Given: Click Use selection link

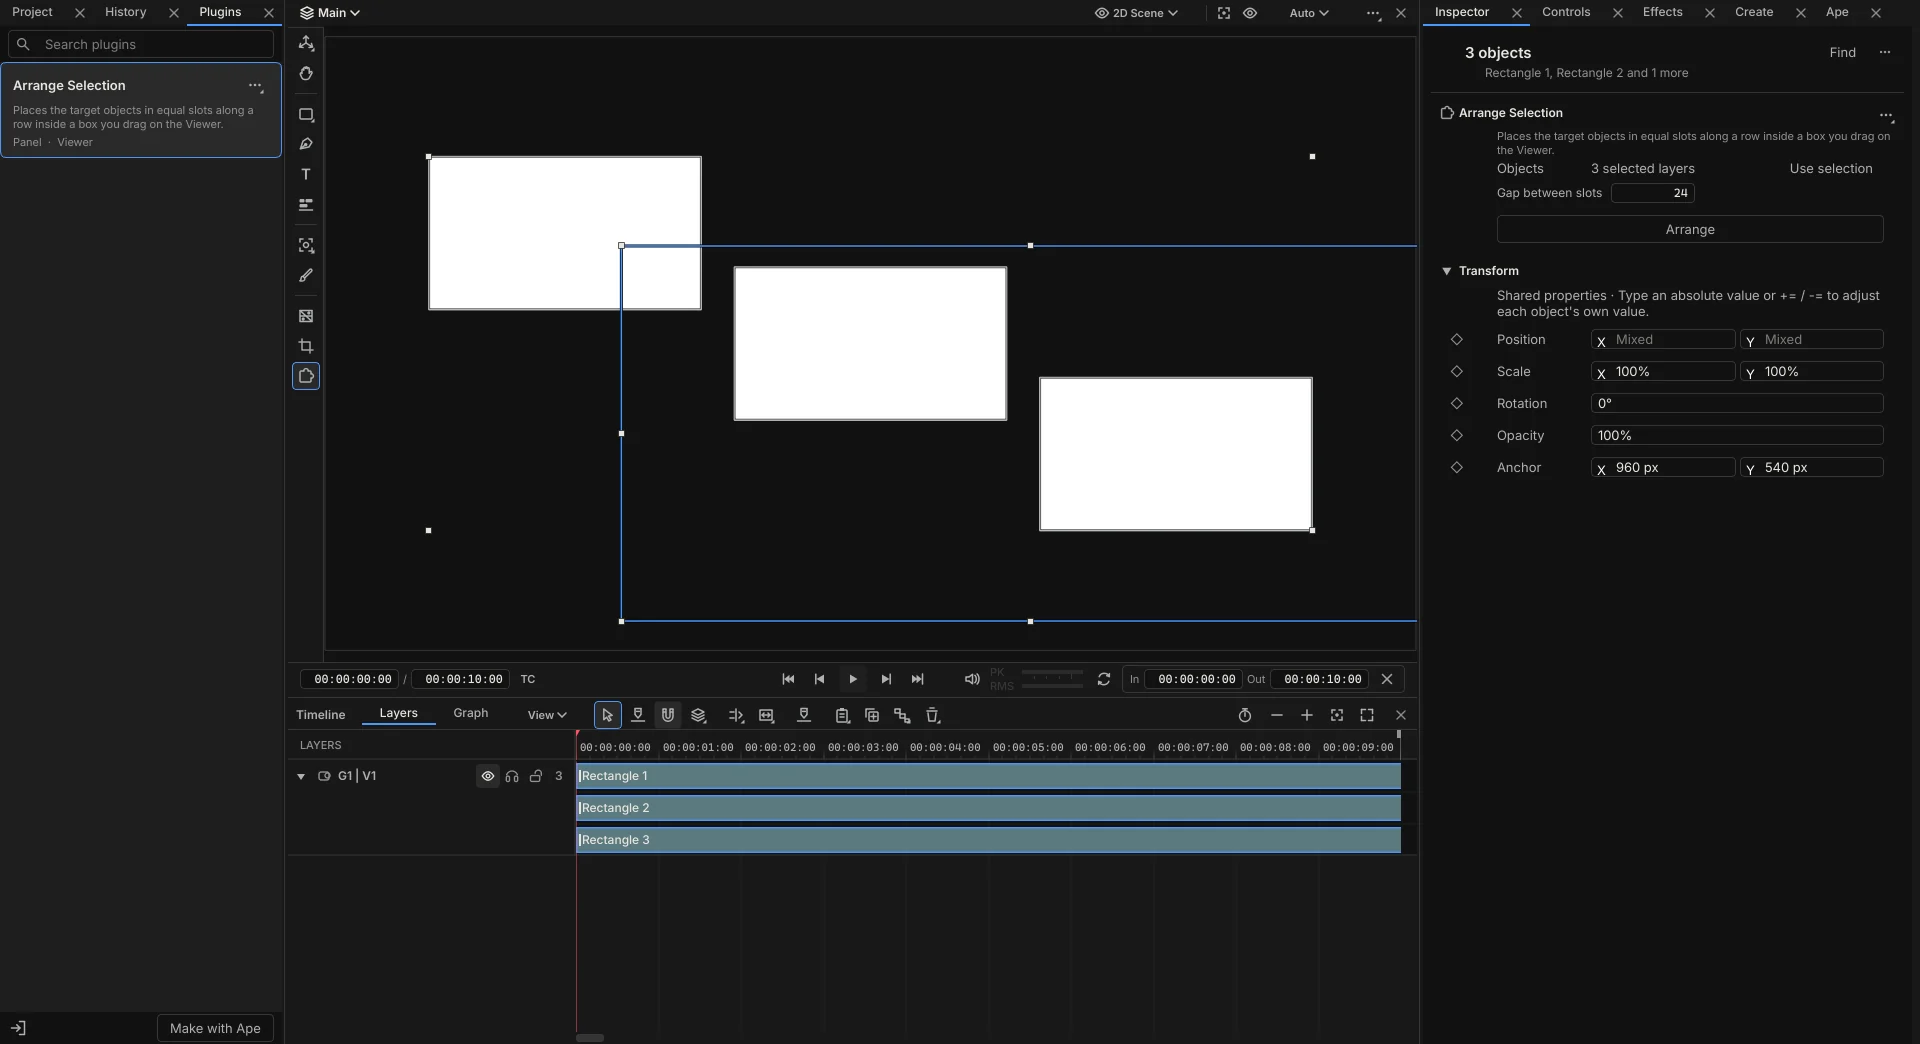Looking at the screenshot, I should click(1831, 169).
